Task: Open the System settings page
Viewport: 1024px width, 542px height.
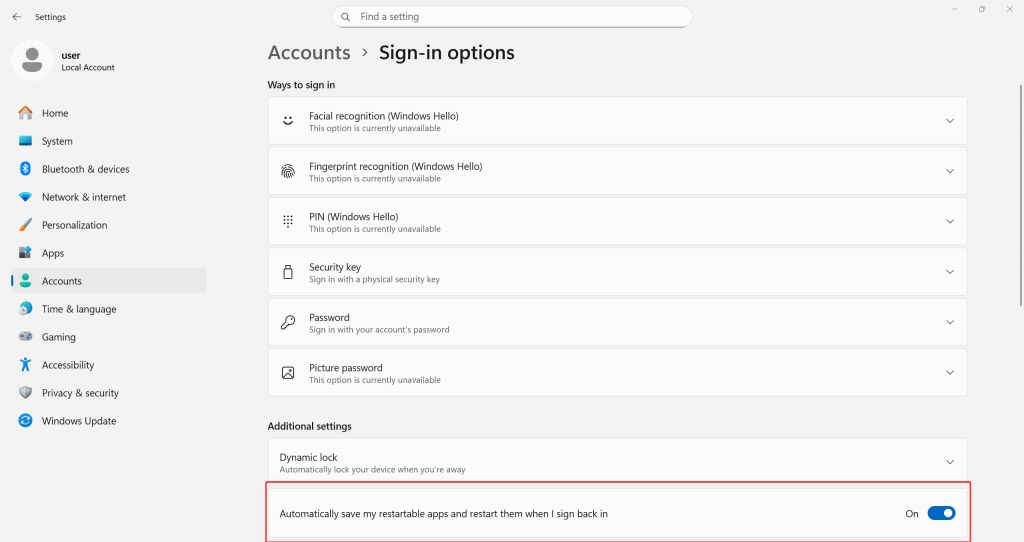Action: tap(57, 141)
